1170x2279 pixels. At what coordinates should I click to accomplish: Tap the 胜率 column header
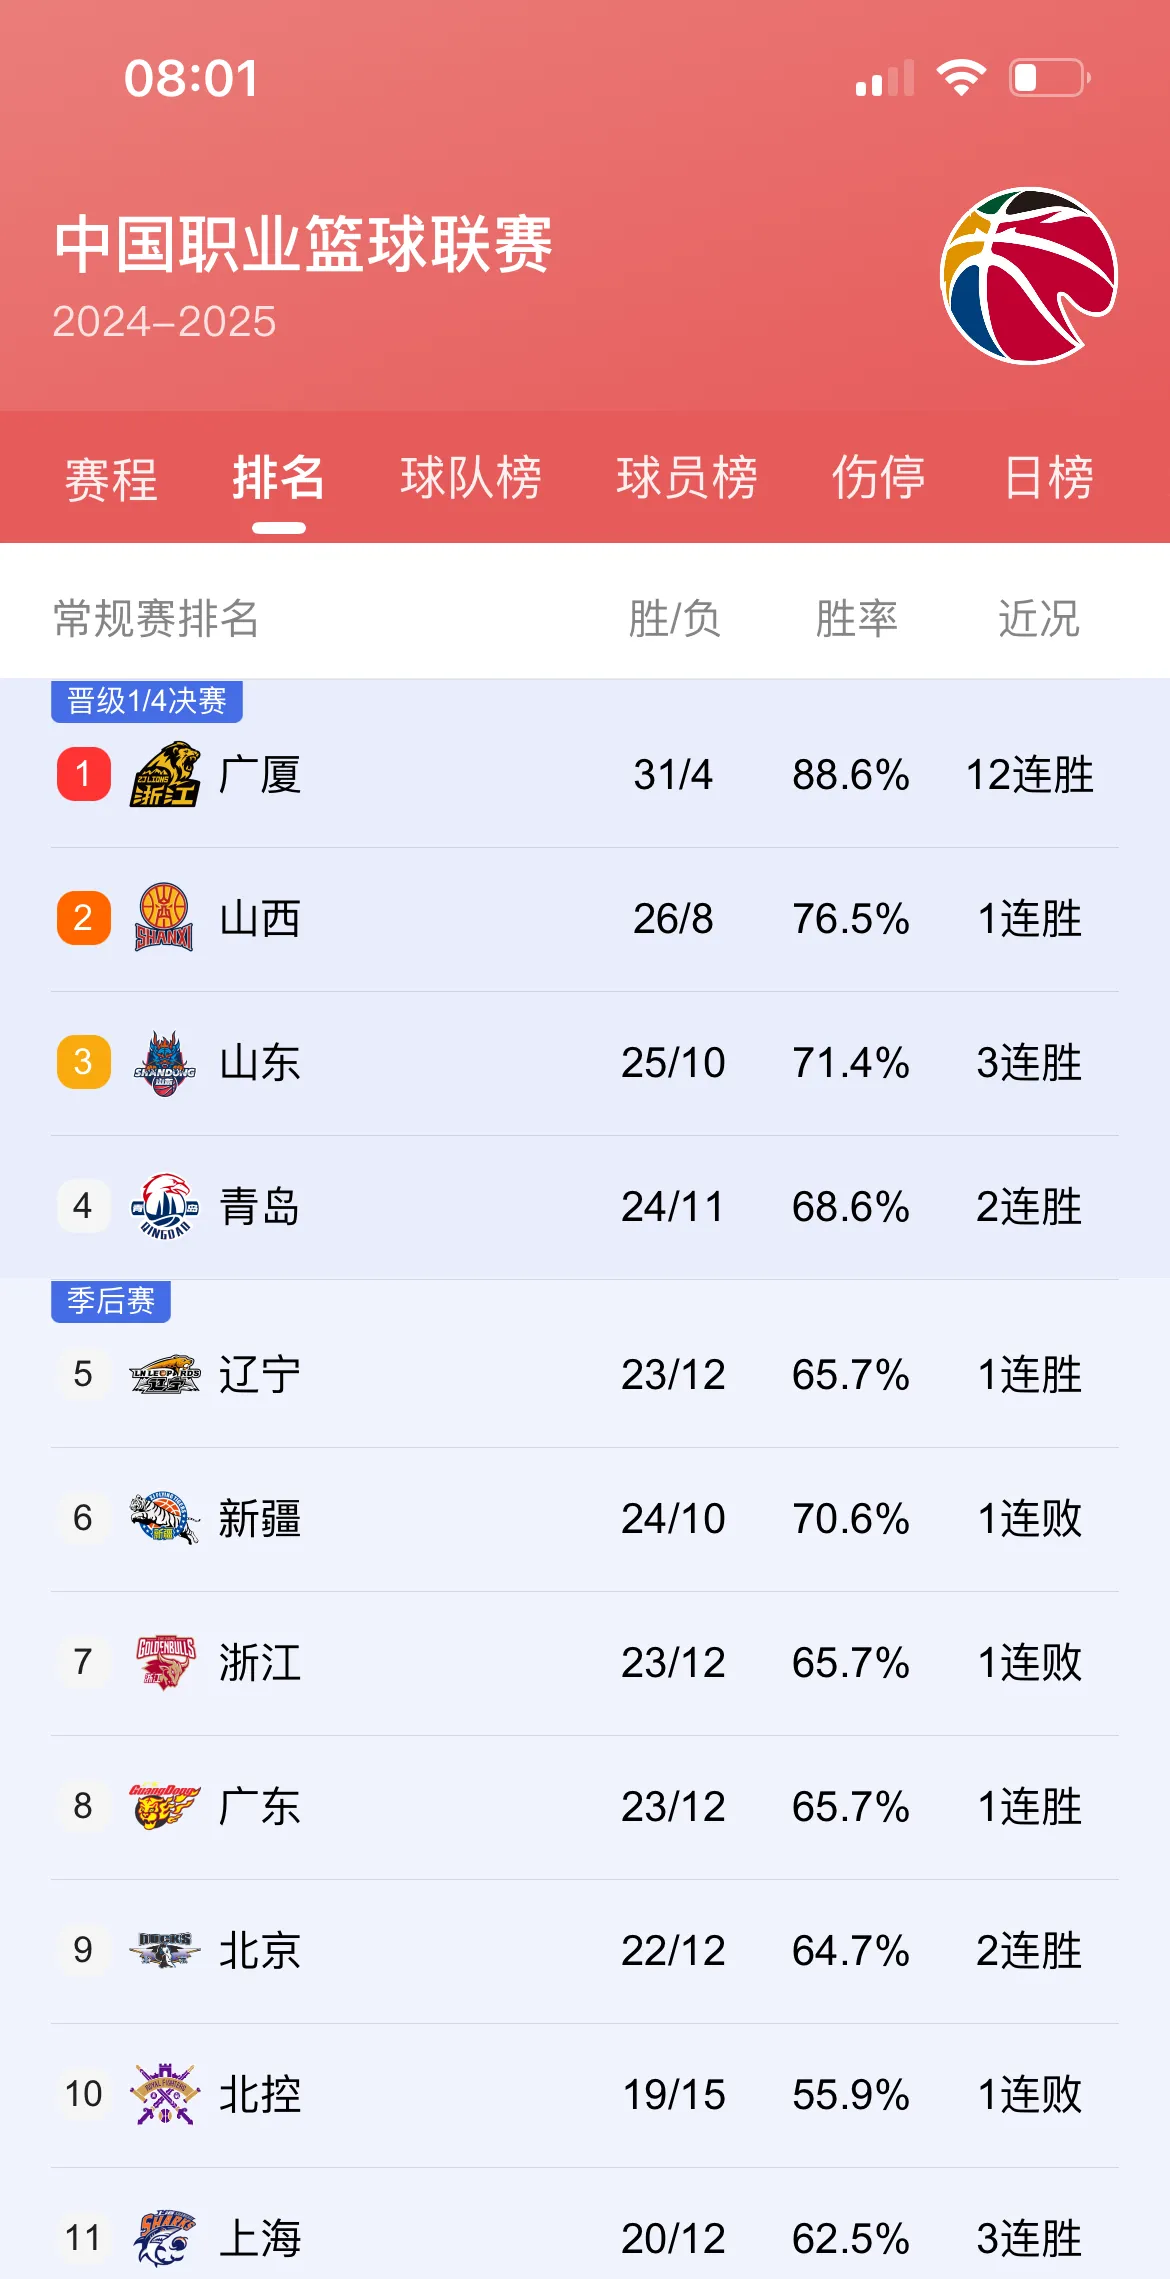point(856,618)
